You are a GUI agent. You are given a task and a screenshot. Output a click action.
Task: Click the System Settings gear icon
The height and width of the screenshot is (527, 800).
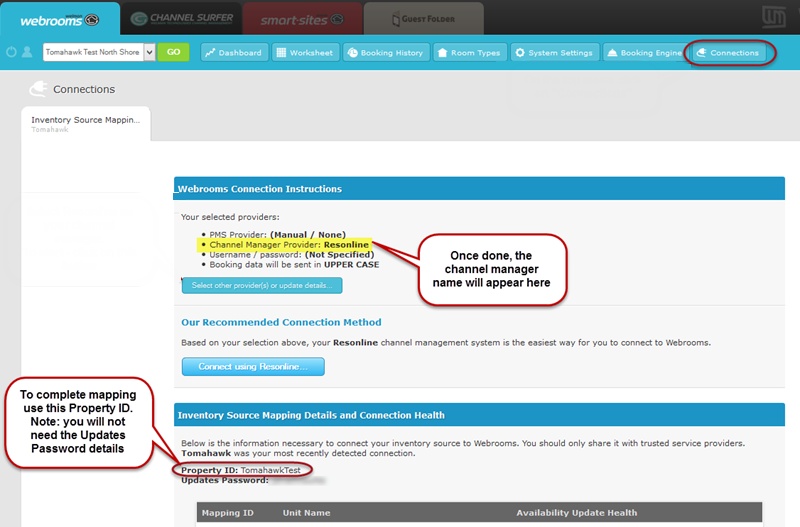pyautogui.click(x=520, y=53)
